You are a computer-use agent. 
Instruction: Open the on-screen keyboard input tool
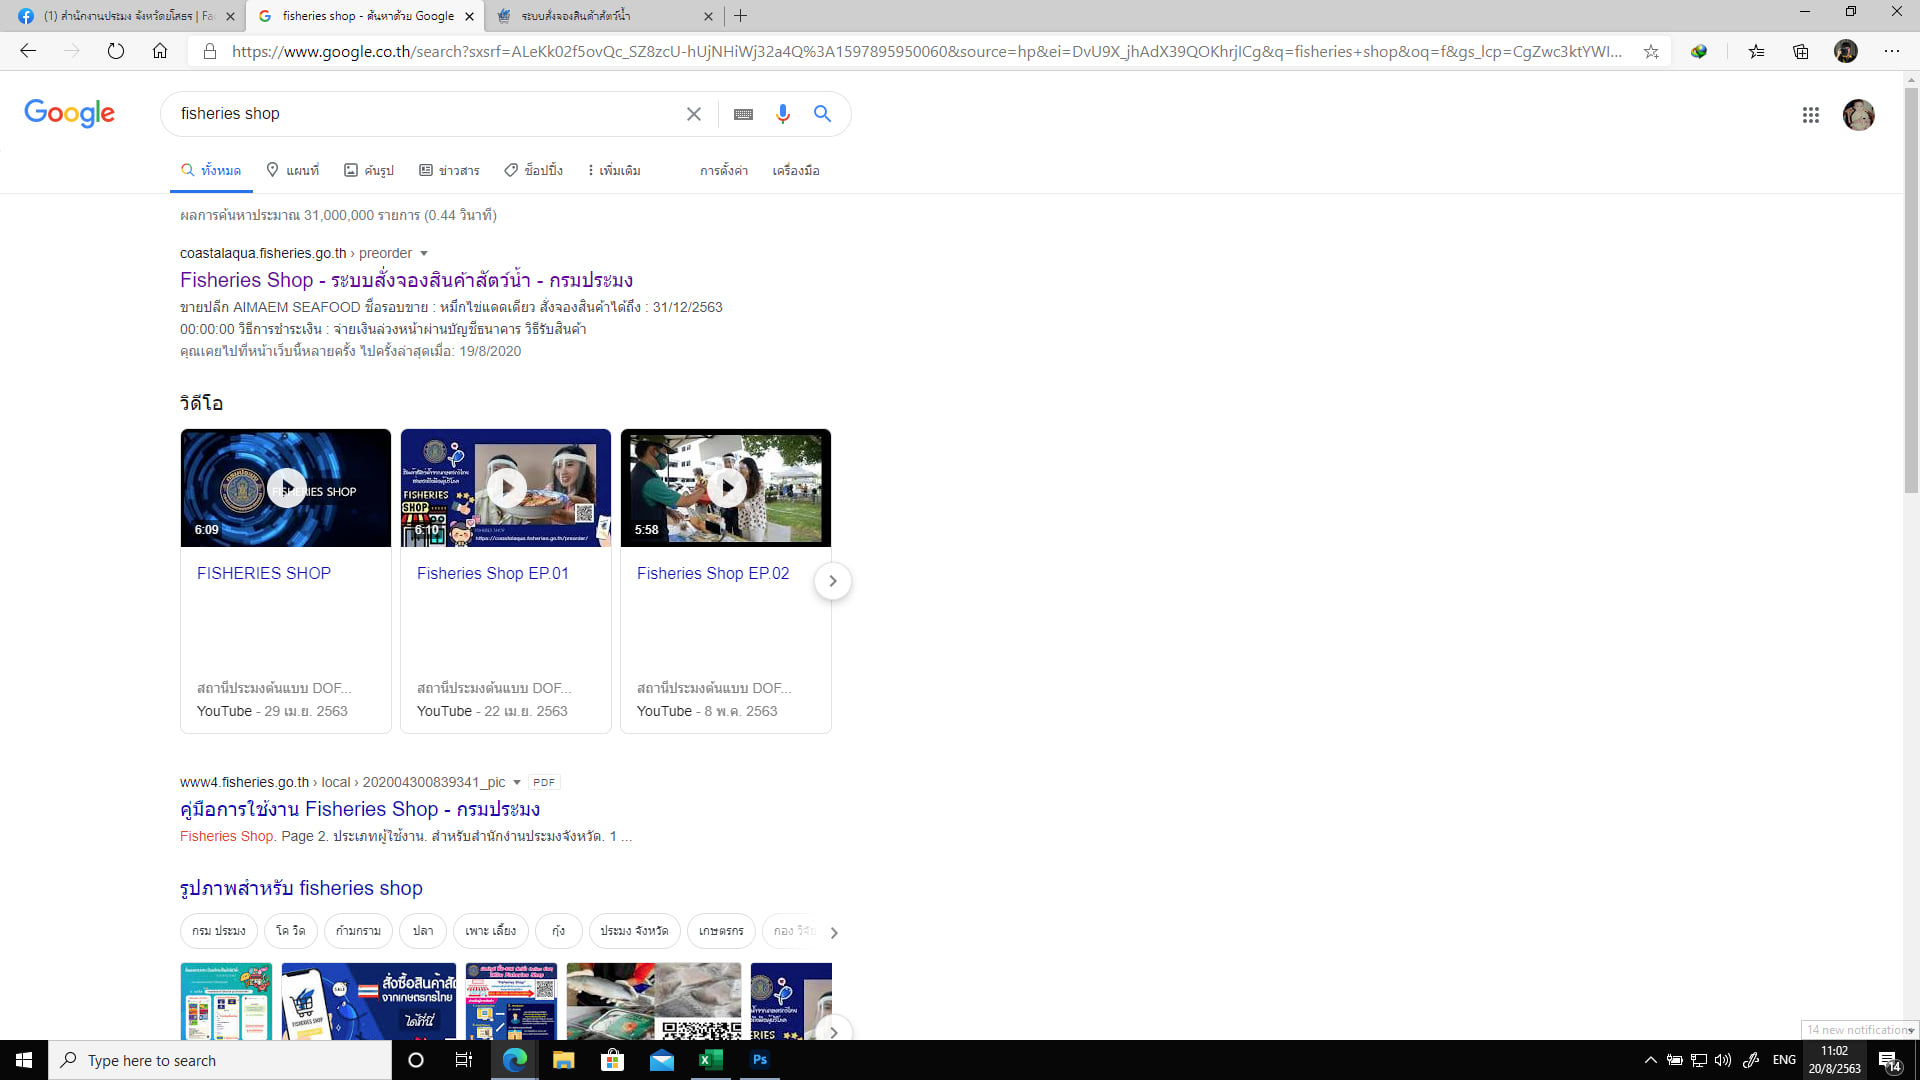tap(743, 114)
